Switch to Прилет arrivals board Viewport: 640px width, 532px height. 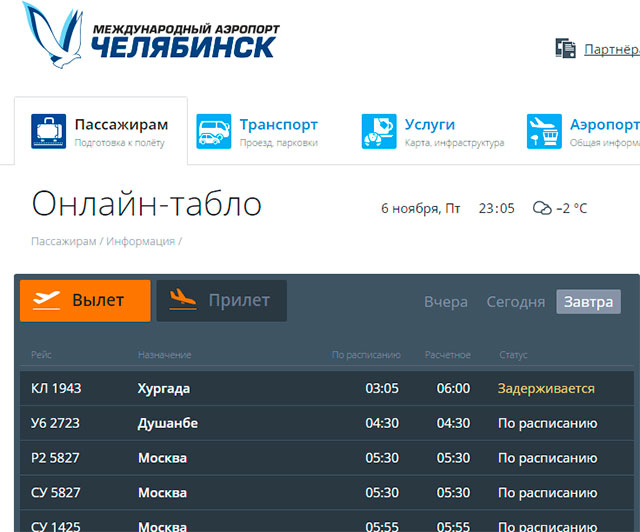[221, 300]
